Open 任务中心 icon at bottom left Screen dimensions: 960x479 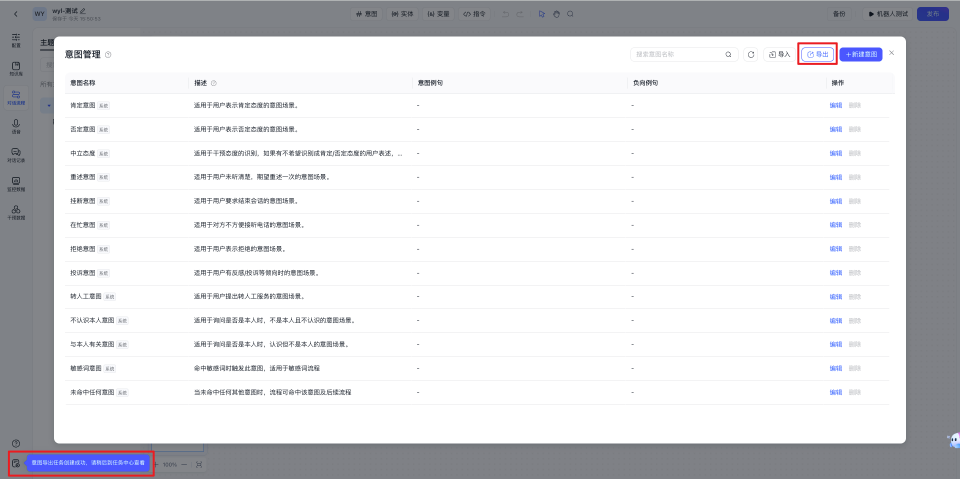pyautogui.click(x=16, y=463)
